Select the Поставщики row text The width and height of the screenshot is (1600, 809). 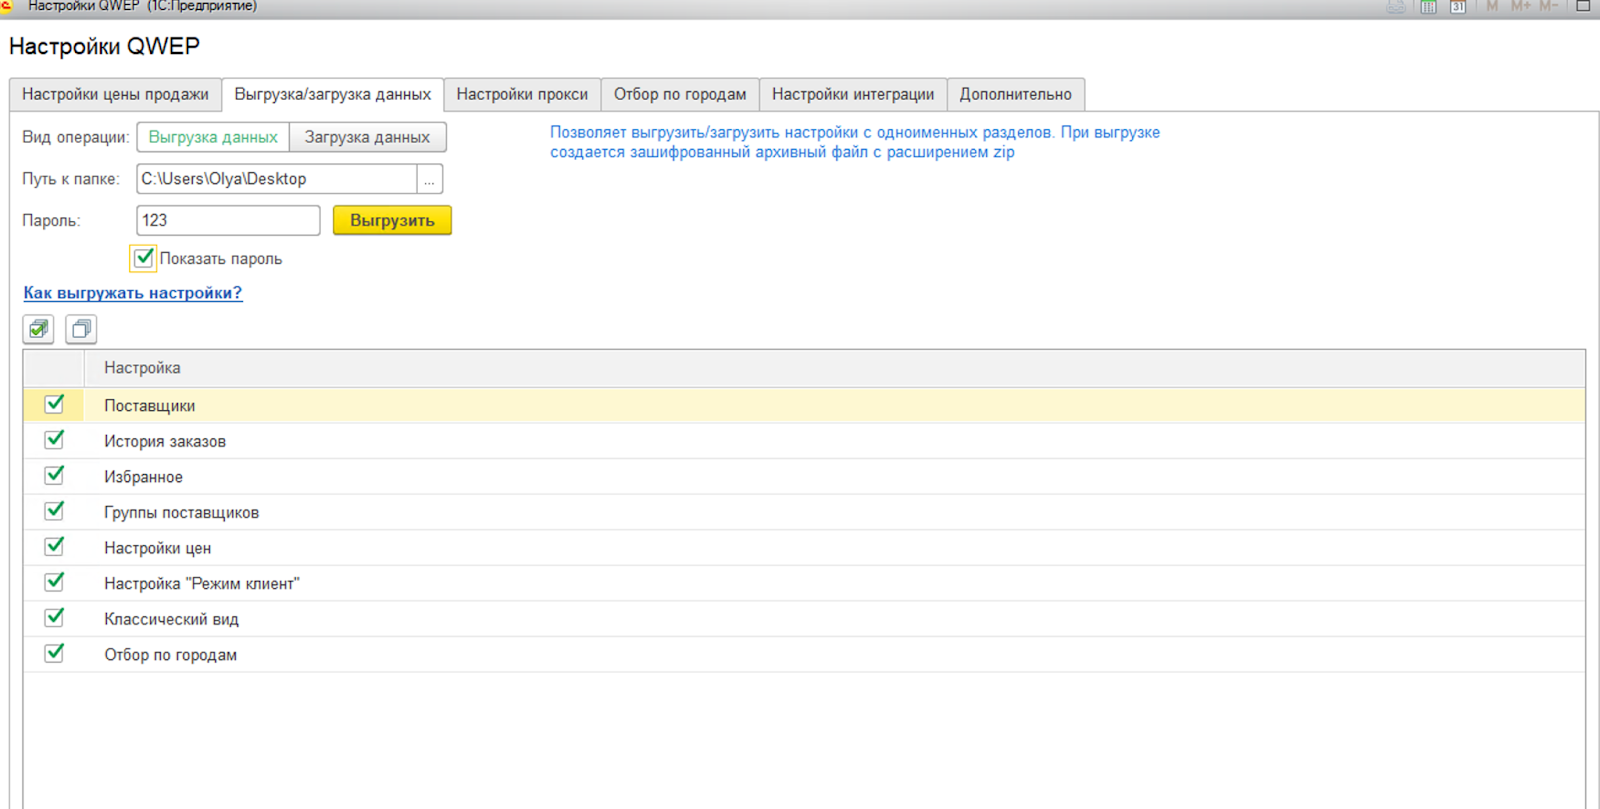click(150, 406)
